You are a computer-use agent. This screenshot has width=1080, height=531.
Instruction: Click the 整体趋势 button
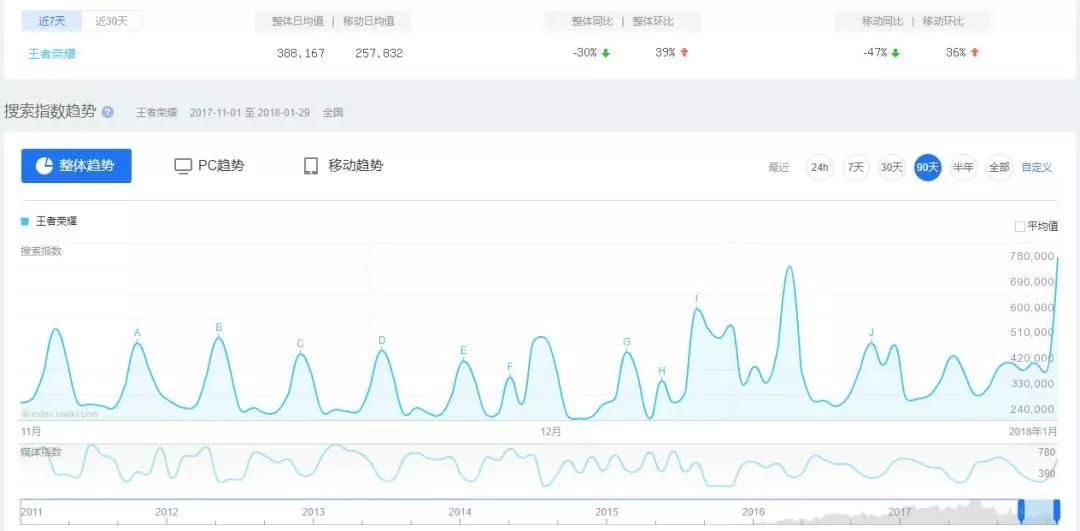76,166
